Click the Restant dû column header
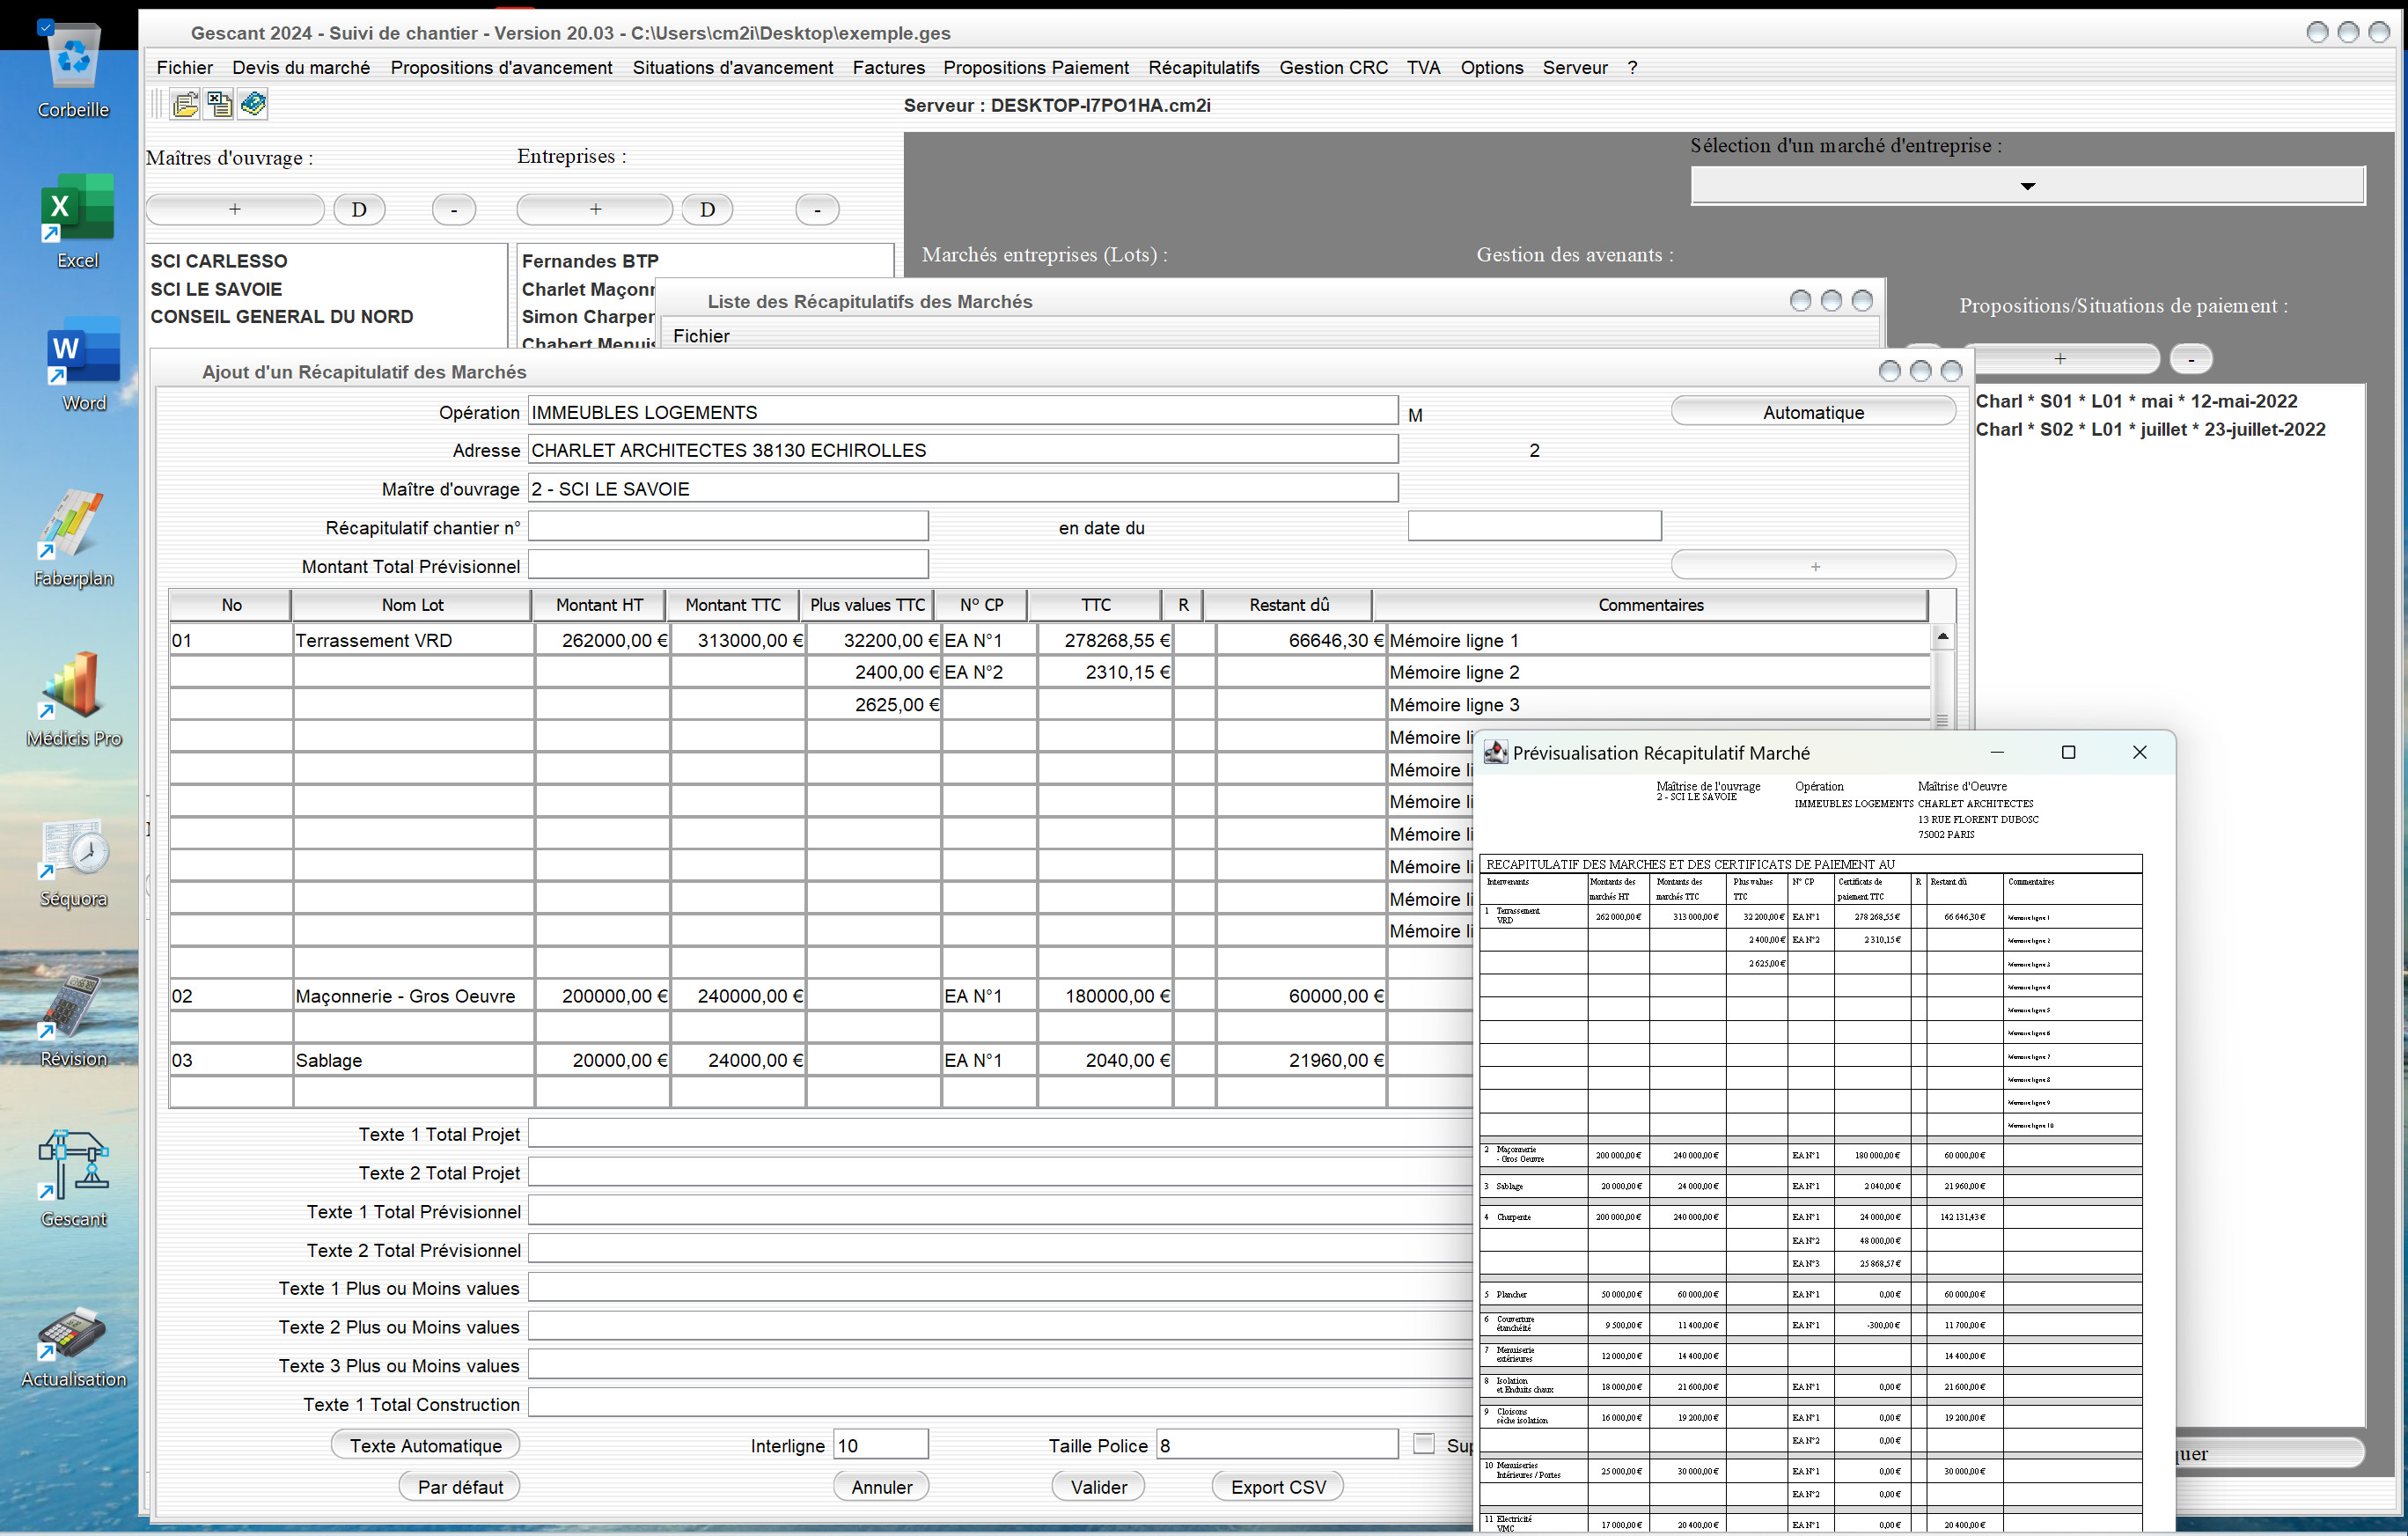2408x1536 pixels. [1289, 605]
